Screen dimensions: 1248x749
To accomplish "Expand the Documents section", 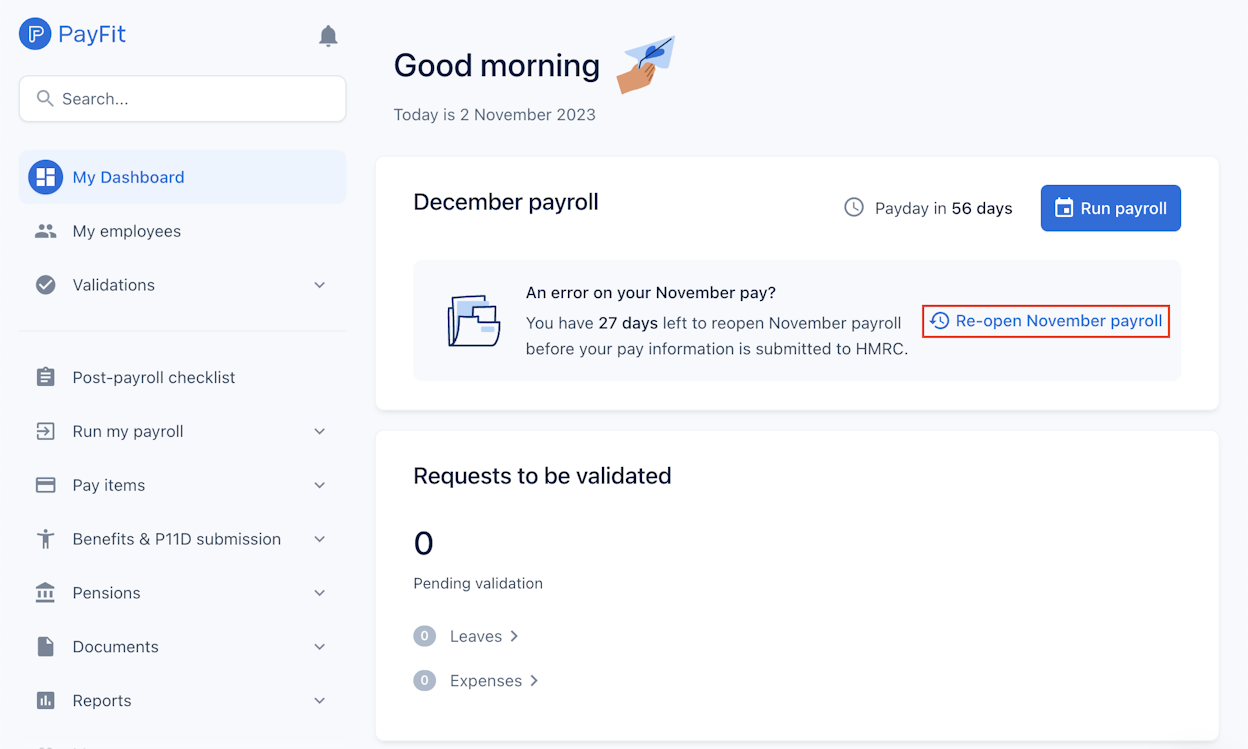I will [319, 646].
